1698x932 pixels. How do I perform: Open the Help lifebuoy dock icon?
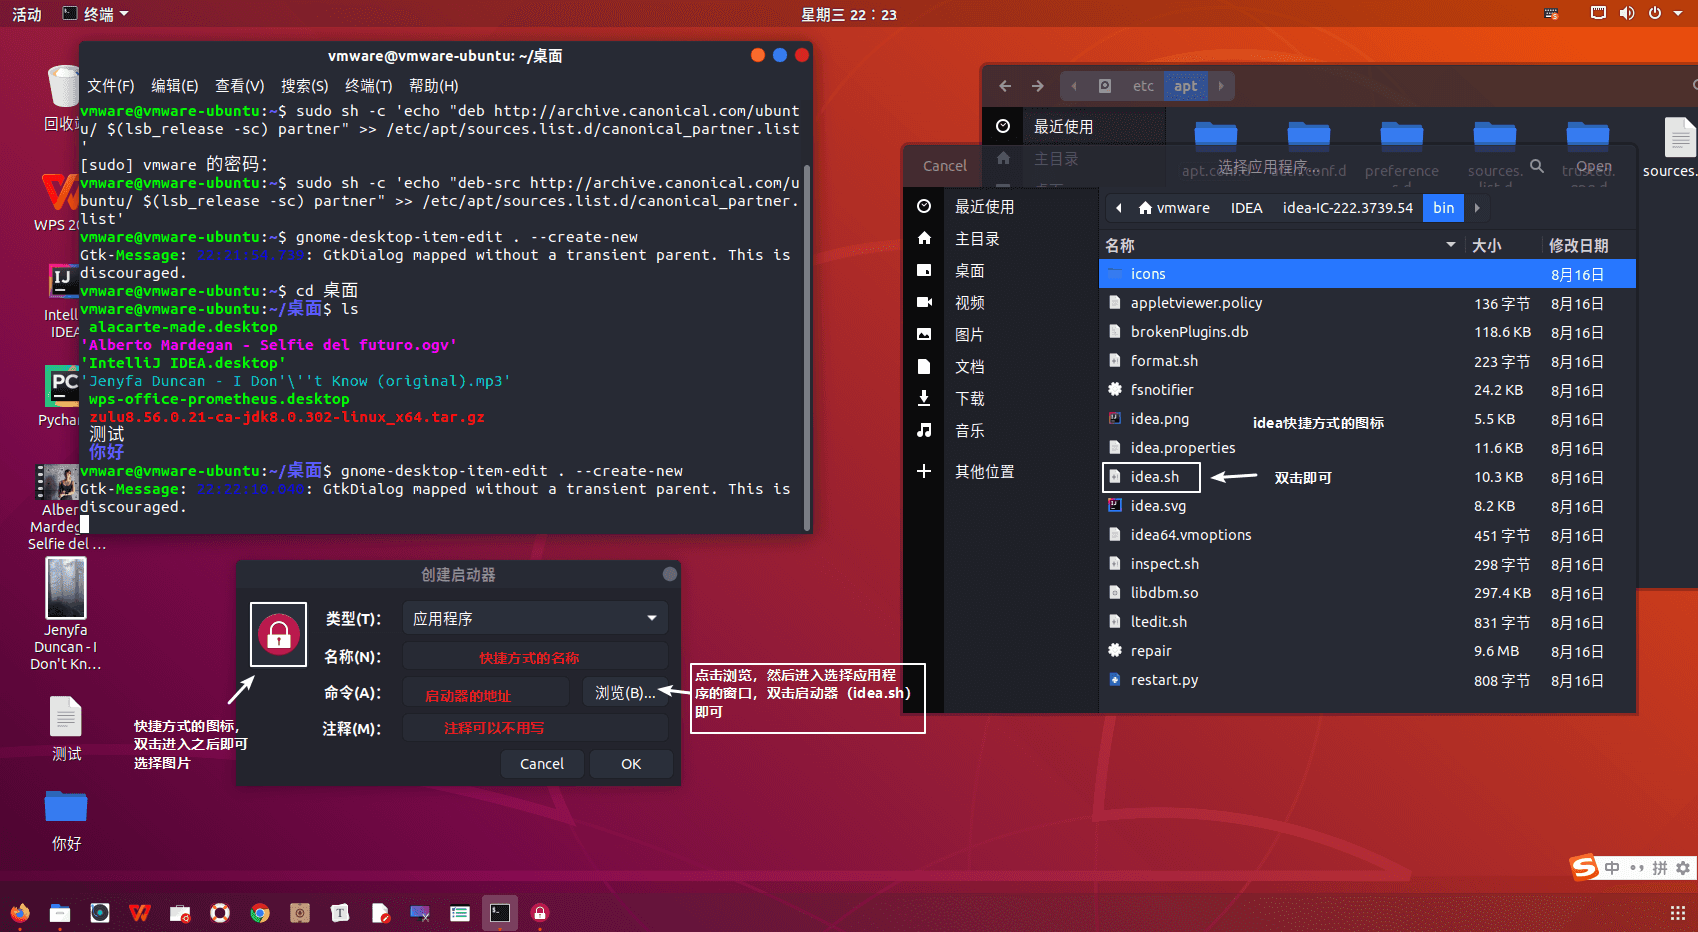point(220,912)
